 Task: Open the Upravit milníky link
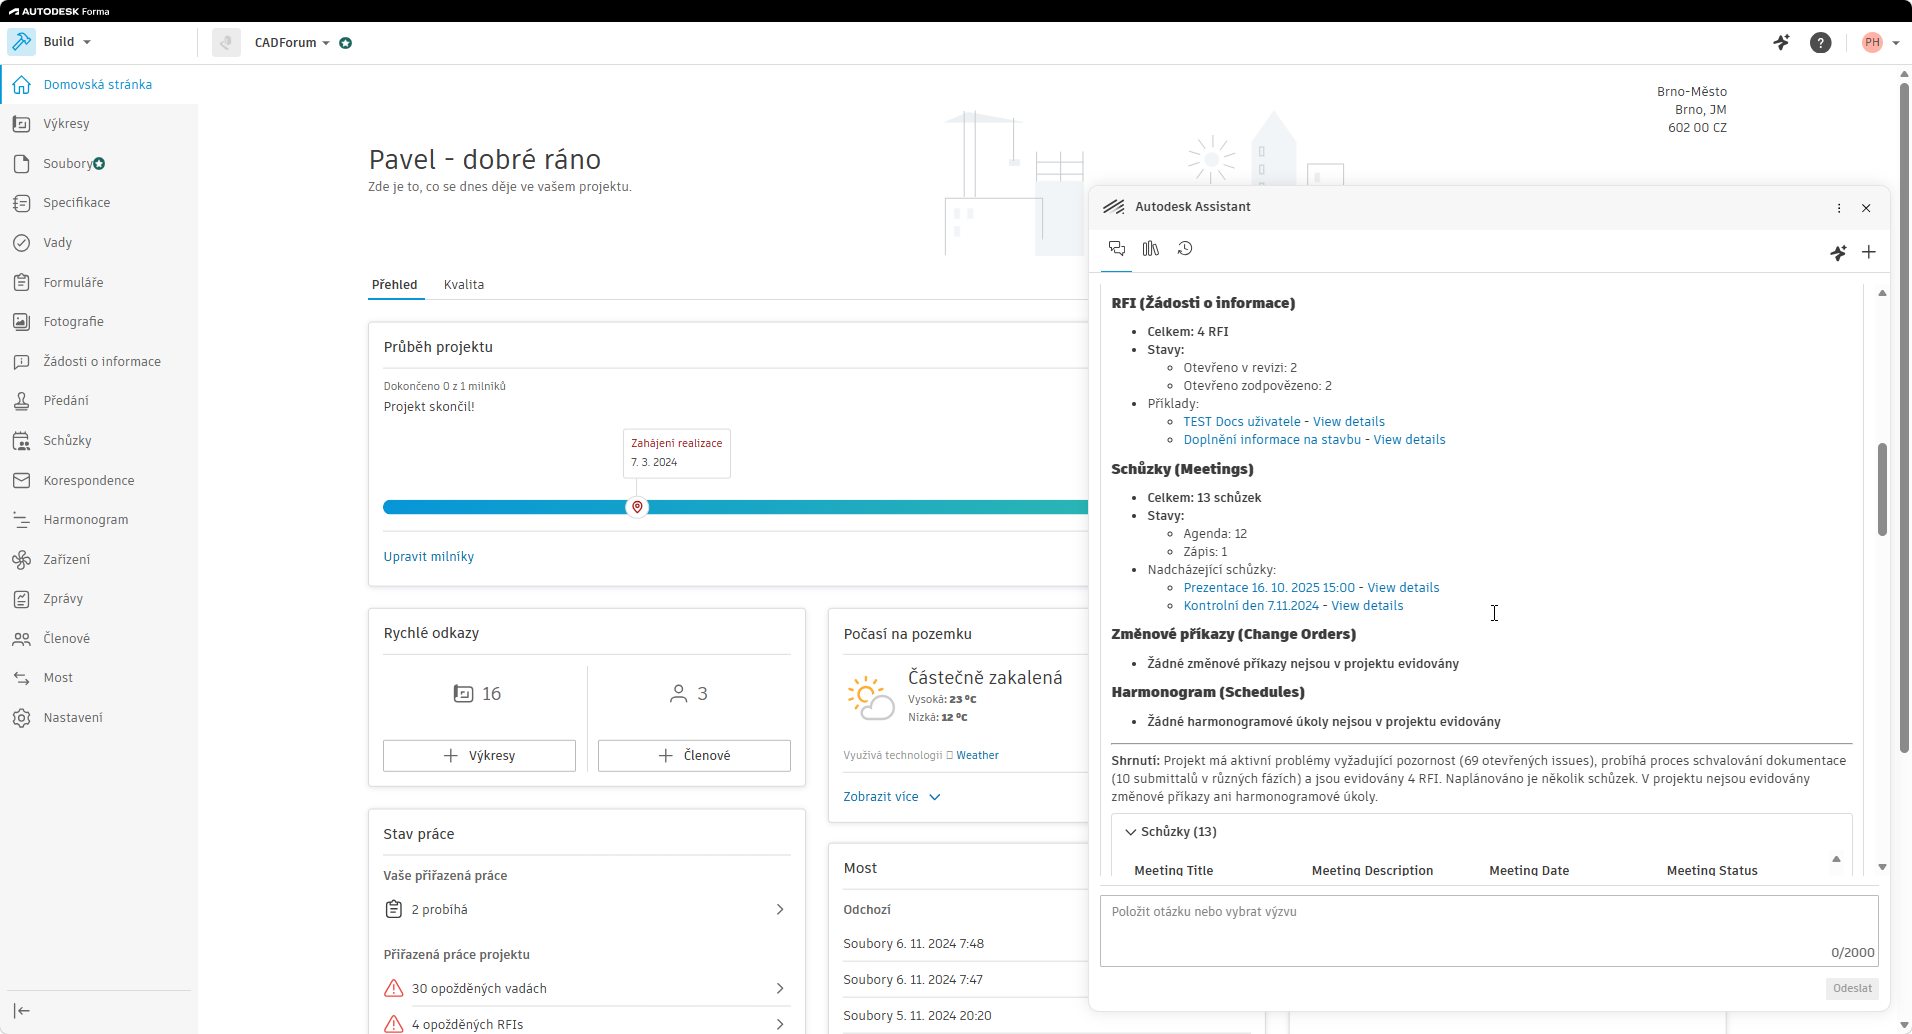pos(429,557)
